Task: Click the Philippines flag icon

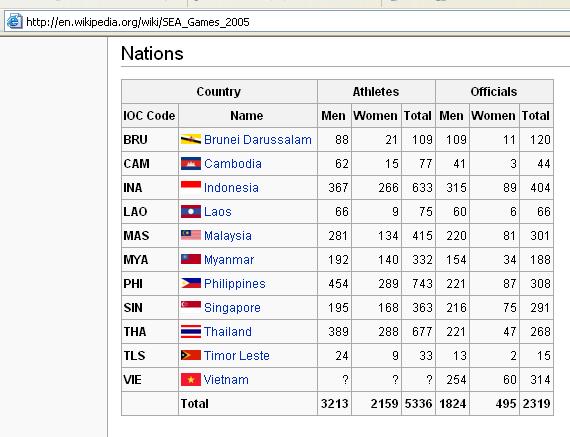Action: point(191,283)
